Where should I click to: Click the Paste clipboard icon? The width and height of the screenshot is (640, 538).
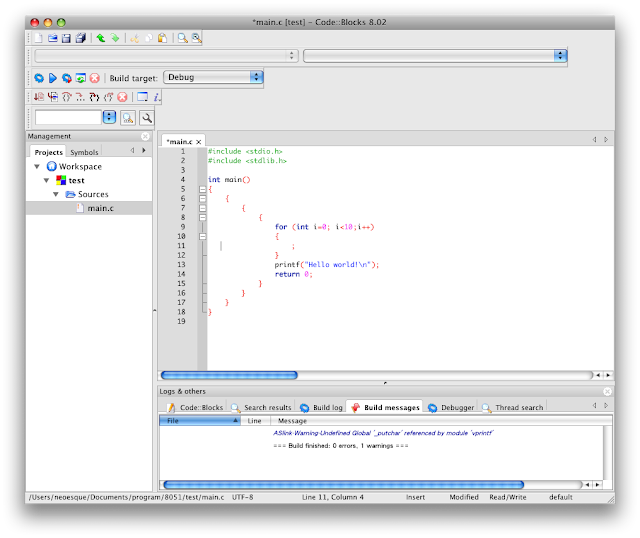[x=162, y=38]
